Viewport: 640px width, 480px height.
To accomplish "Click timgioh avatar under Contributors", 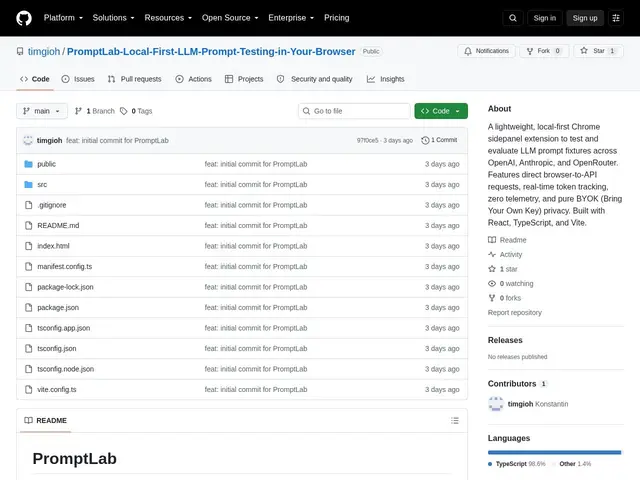I will 496,404.
